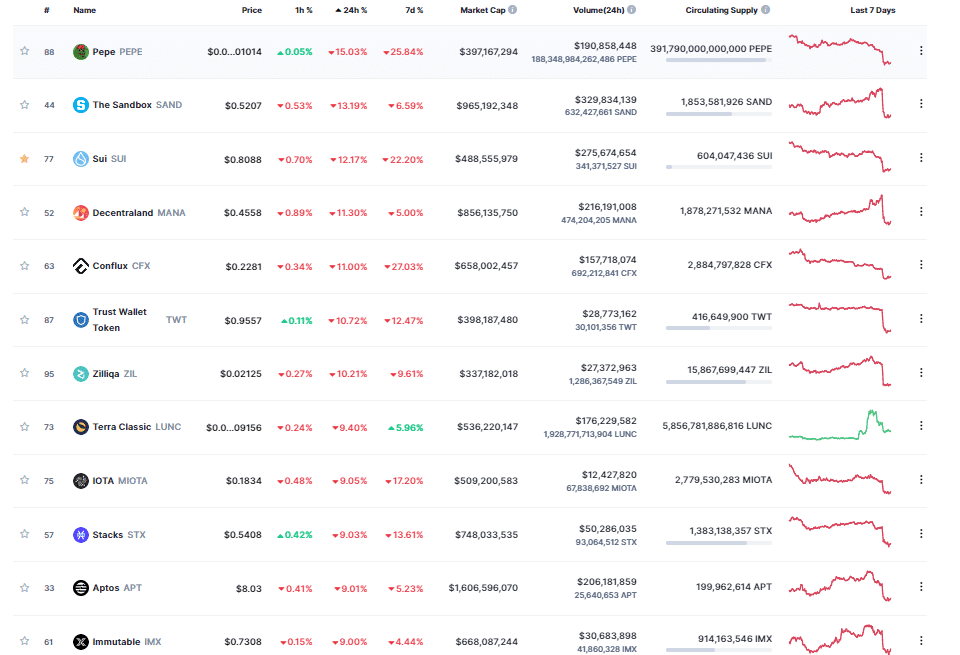Add Terra Classic to watchlist star
Viewport: 960px width, 655px height.
pos(24,427)
